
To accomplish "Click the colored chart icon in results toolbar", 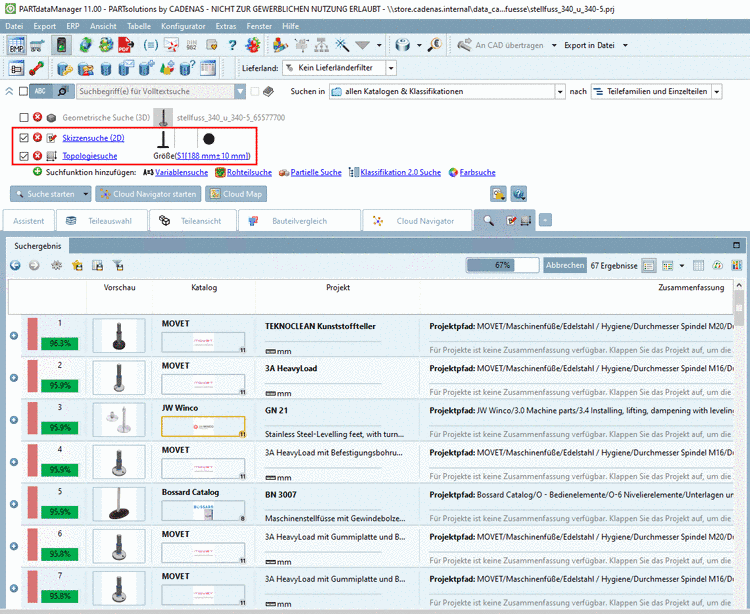I will [x=737, y=265].
